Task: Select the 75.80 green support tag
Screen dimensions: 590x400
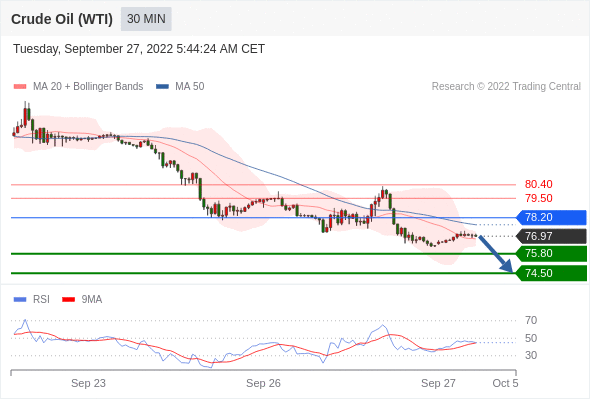Action: coord(552,254)
